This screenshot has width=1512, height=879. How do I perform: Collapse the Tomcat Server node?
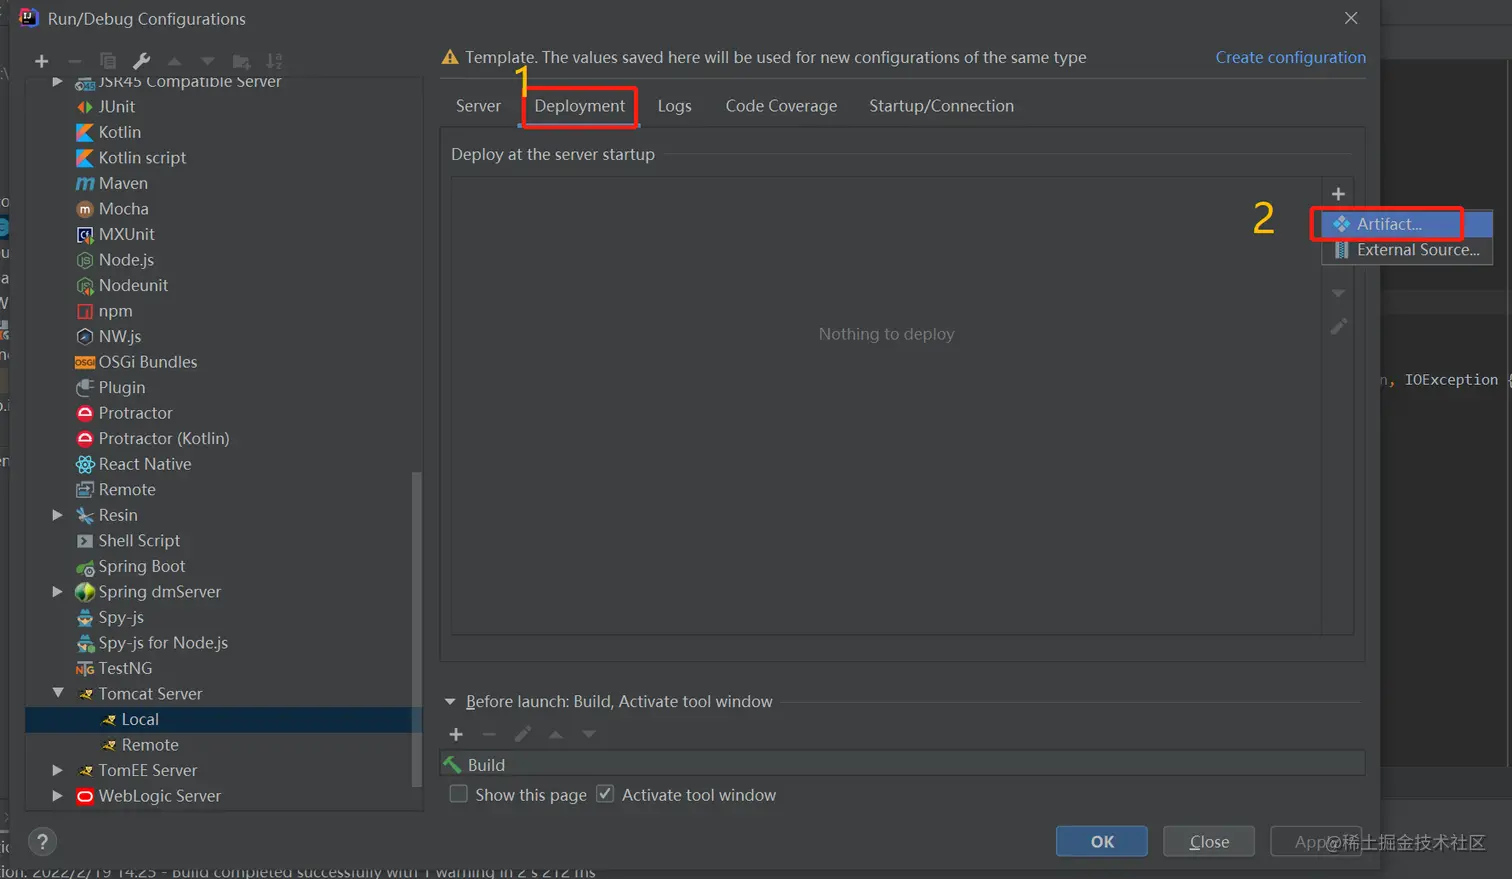click(57, 693)
